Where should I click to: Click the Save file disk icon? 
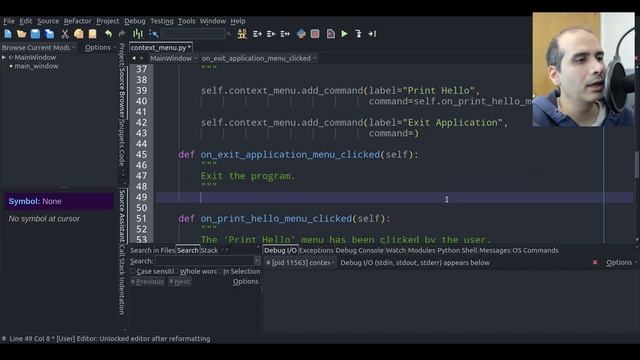(36, 34)
